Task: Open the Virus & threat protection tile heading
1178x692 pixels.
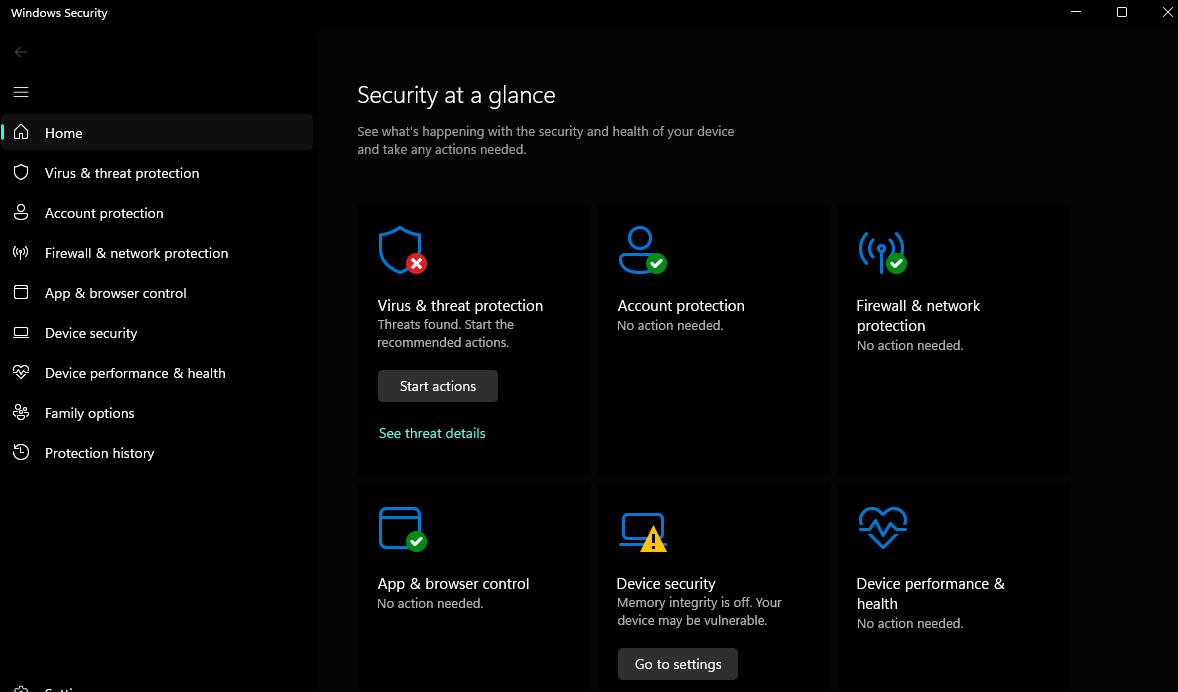Action: (460, 305)
